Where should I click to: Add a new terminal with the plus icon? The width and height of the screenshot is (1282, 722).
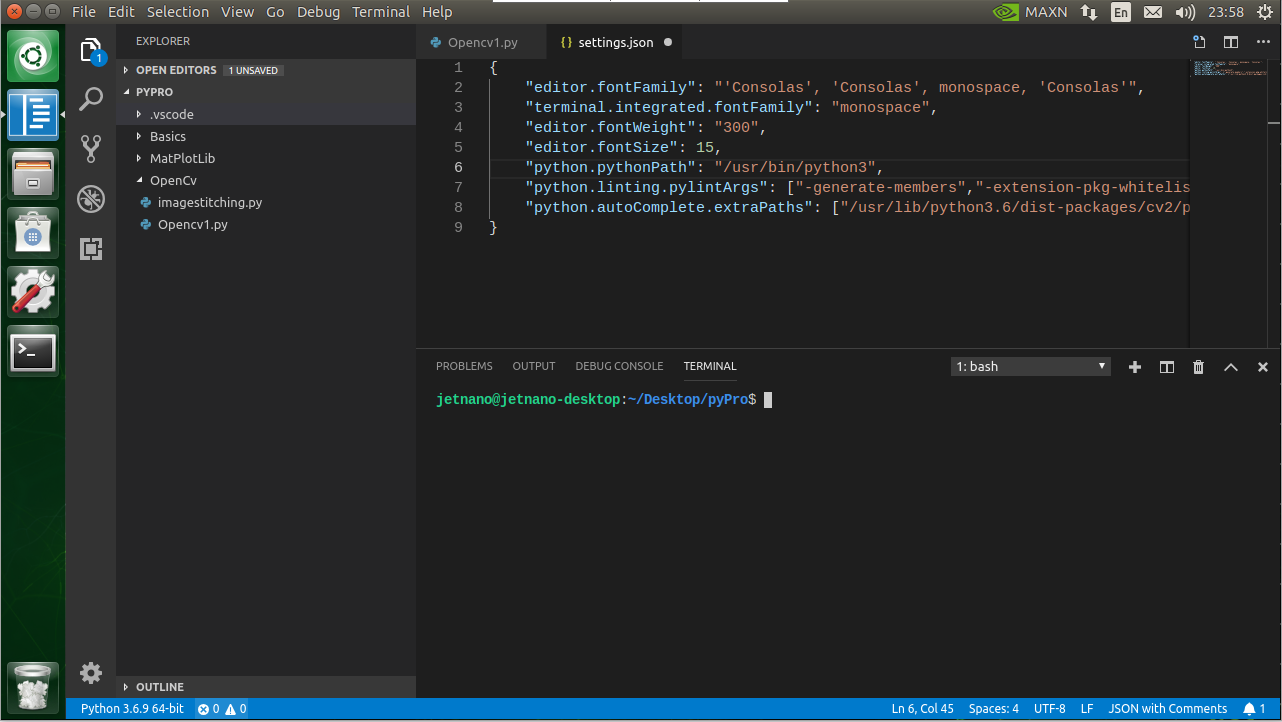click(1135, 366)
